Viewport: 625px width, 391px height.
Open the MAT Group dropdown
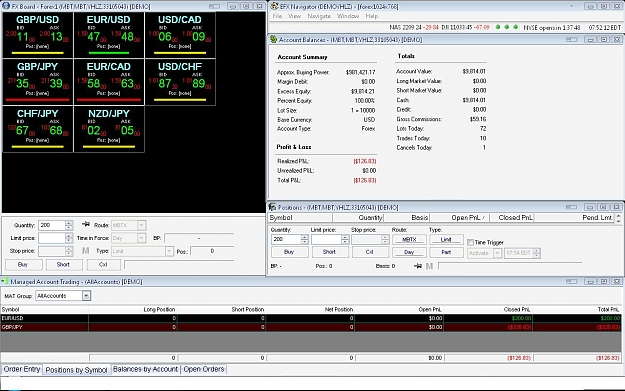click(86, 296)
